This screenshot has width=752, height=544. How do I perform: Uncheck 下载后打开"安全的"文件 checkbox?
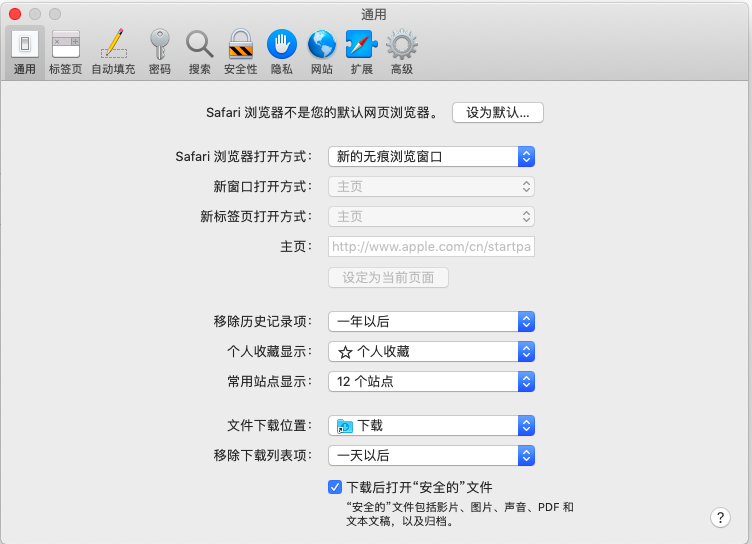pos(335,488)
